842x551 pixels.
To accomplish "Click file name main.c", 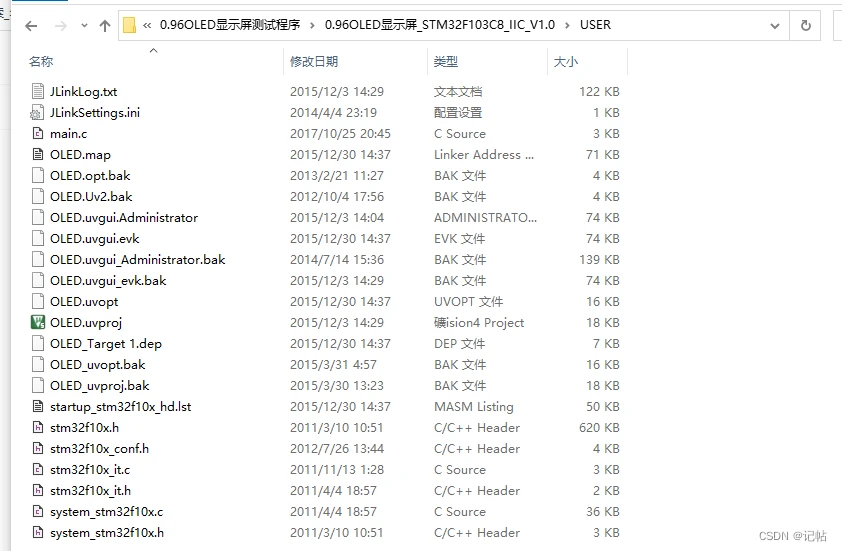I will [x=68, y=134].
